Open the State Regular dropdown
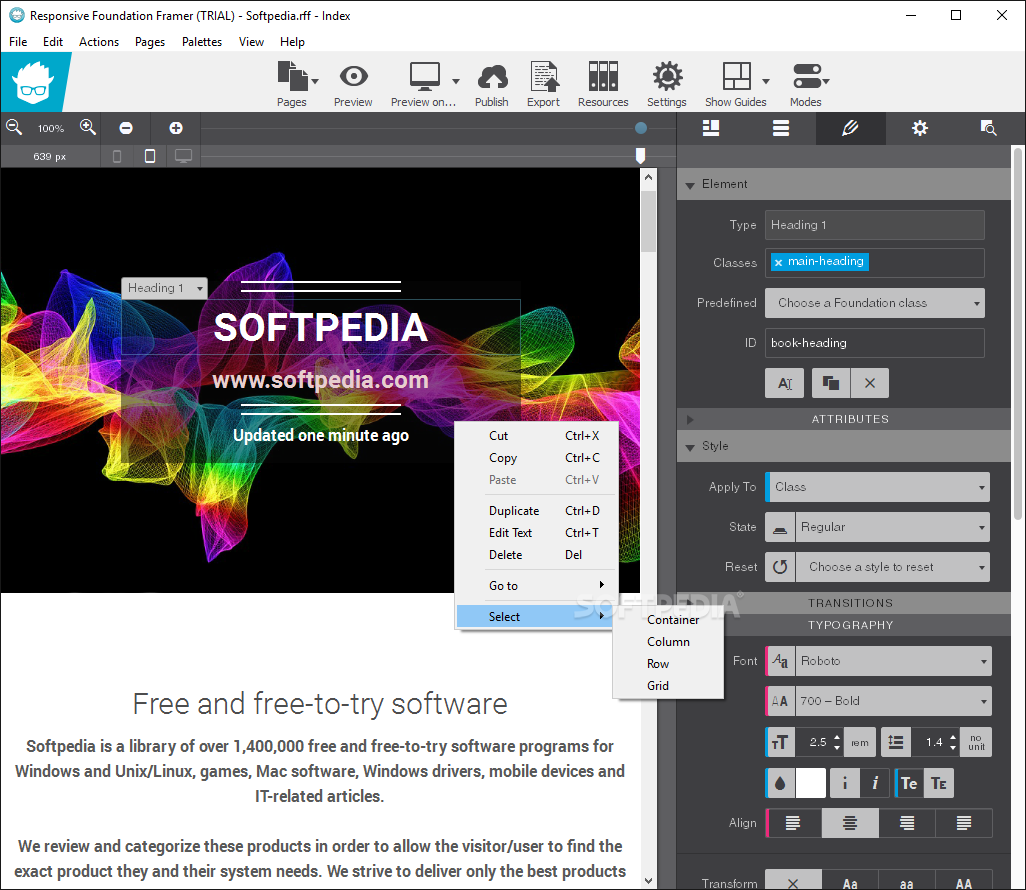The image size is (1026, 890). point(893,527)
